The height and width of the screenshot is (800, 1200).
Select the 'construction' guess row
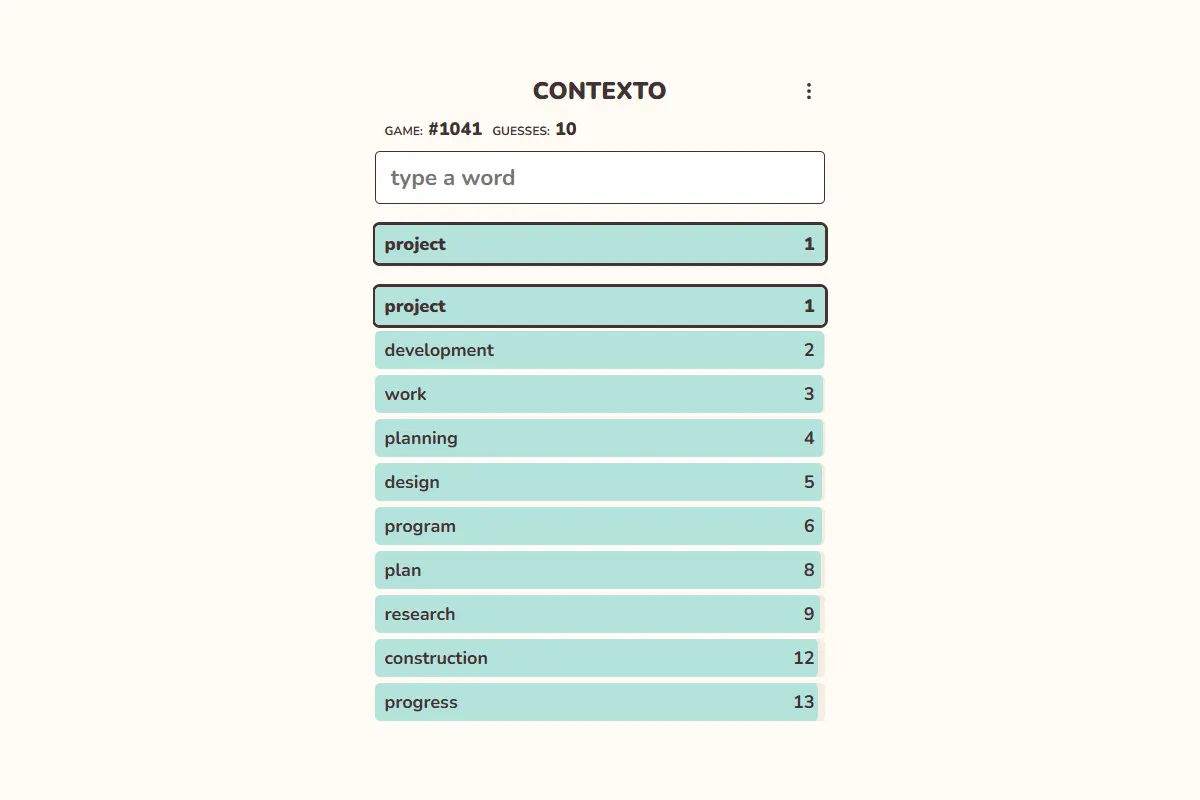coord(599,658)
